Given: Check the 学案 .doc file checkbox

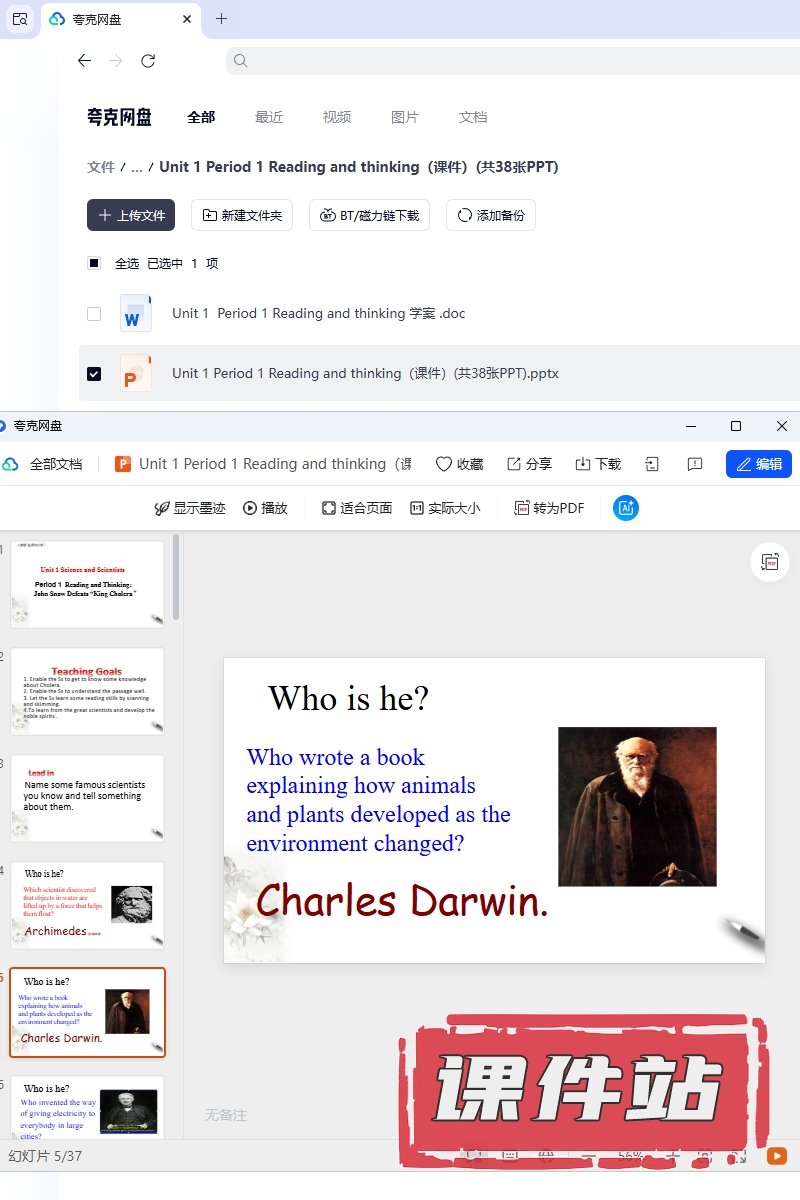Looking at the screenshot, I should click(x=94, y=314).
